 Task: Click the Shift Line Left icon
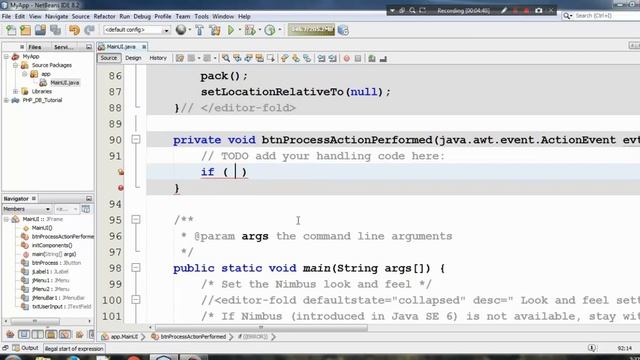(x=322, y=58)
